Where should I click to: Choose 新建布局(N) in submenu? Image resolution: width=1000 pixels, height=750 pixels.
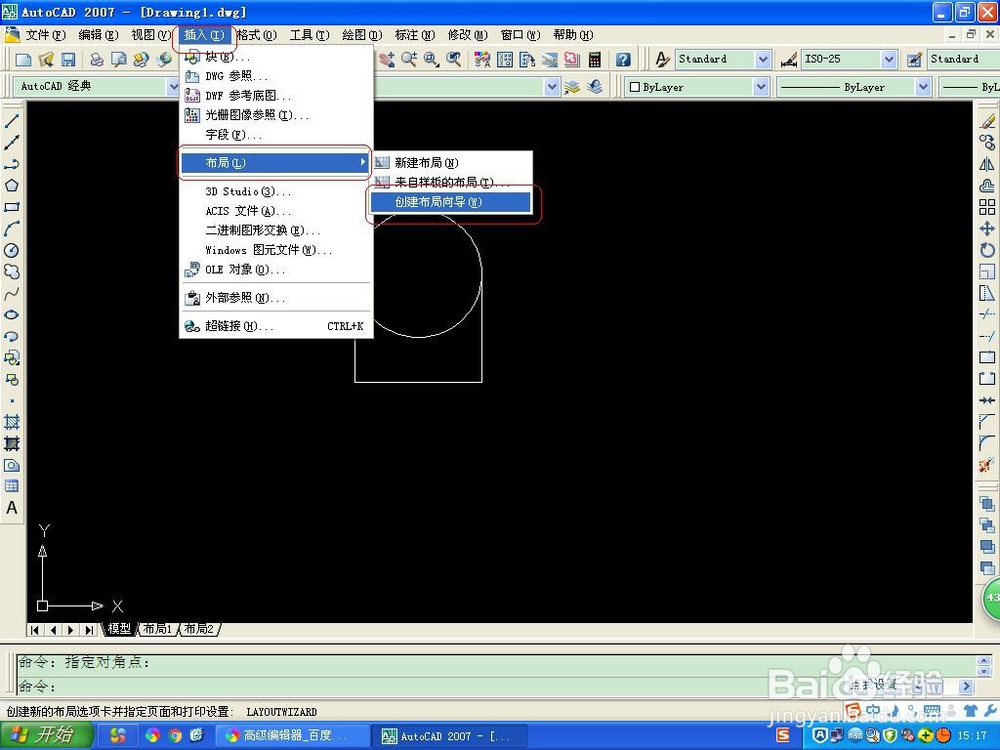(452, 163)
